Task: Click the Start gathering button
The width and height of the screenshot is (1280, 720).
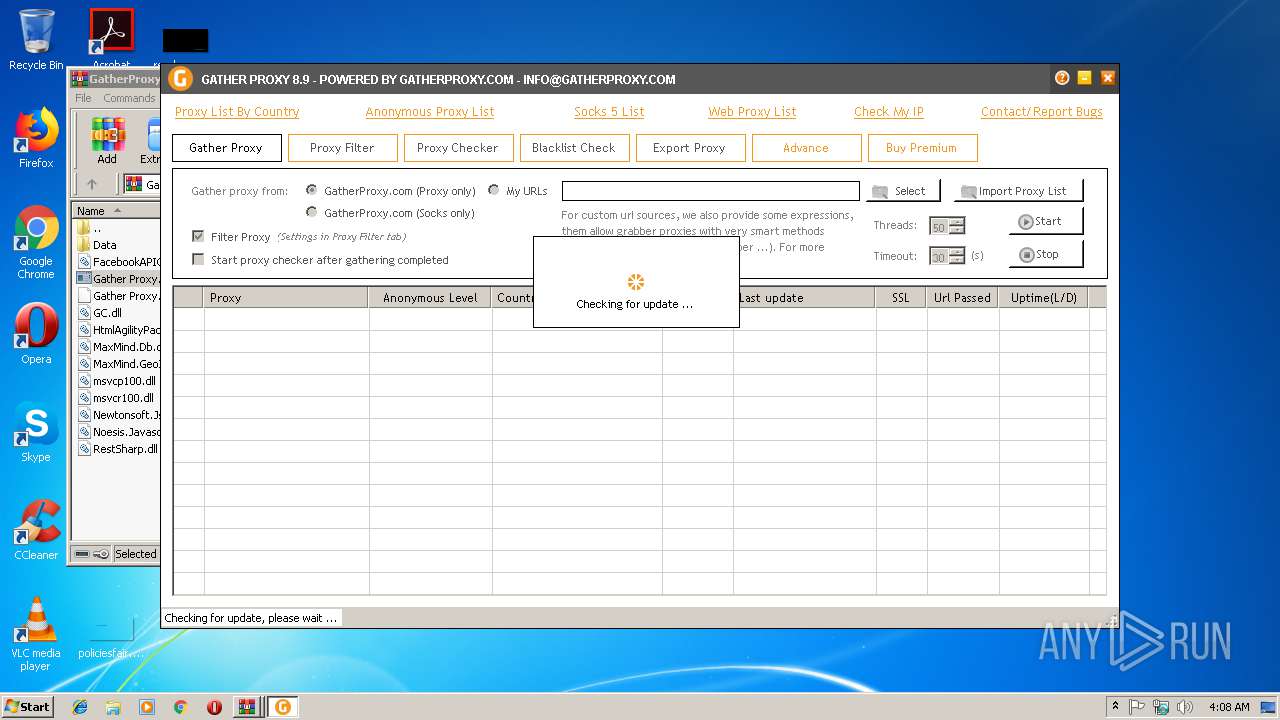Action: 1045,222
